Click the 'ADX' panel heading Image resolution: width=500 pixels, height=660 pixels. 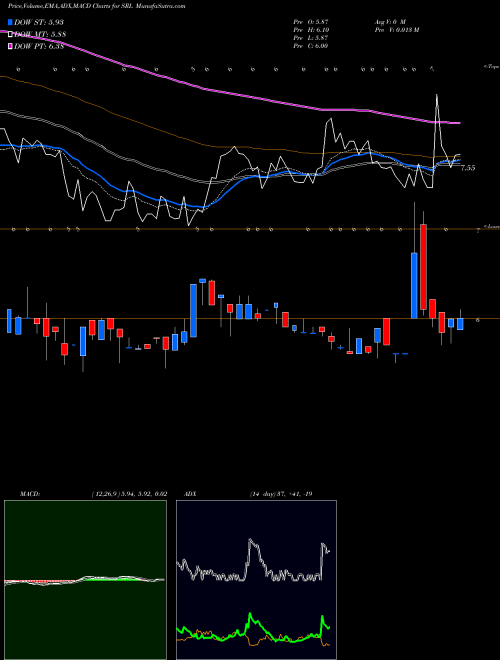[x=190, y=494]
